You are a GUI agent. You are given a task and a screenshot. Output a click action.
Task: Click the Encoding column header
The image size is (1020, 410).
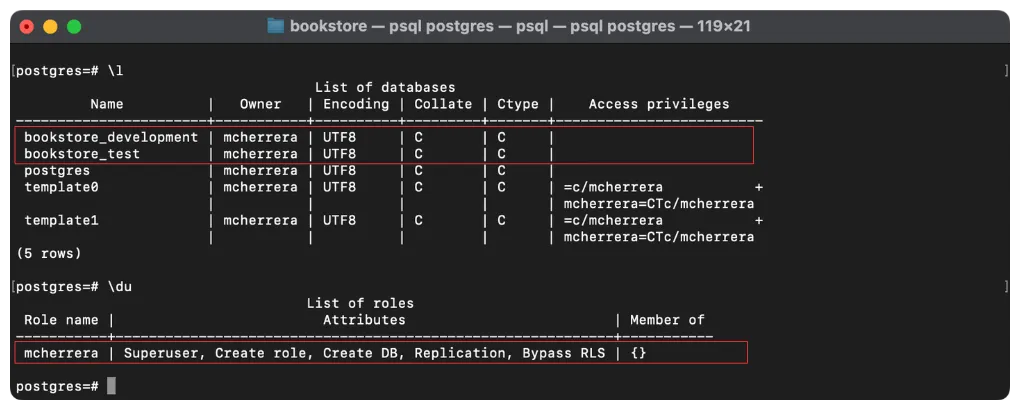(x=356, y=104)
